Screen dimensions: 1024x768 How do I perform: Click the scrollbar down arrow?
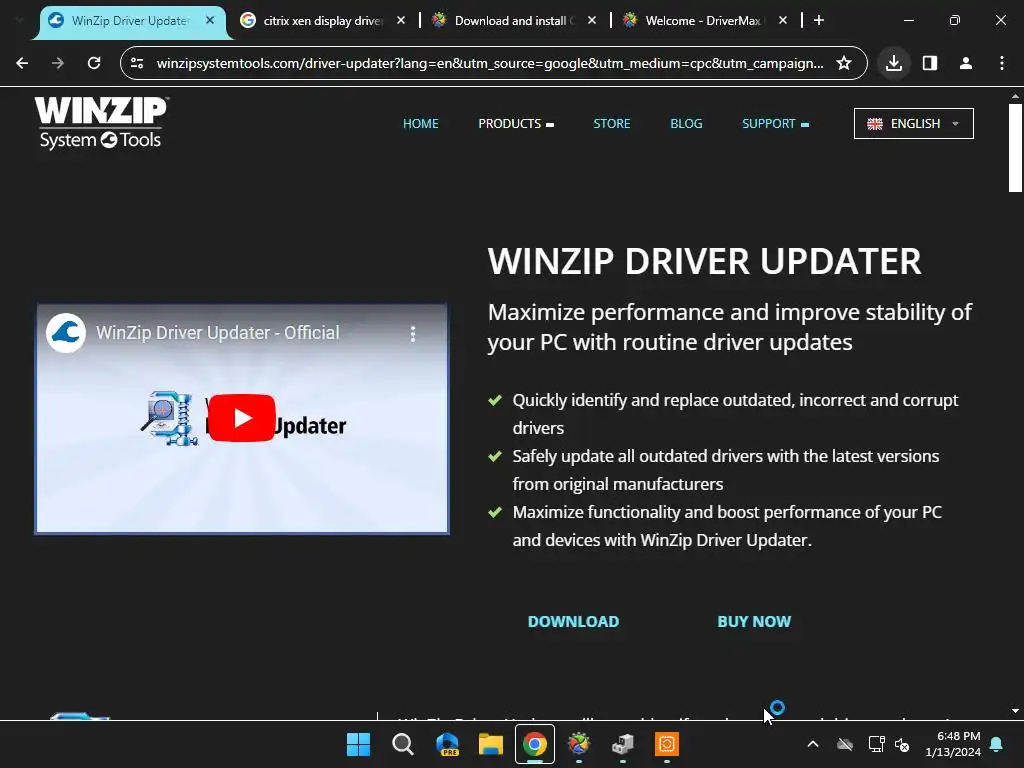tap(1015, 711)
